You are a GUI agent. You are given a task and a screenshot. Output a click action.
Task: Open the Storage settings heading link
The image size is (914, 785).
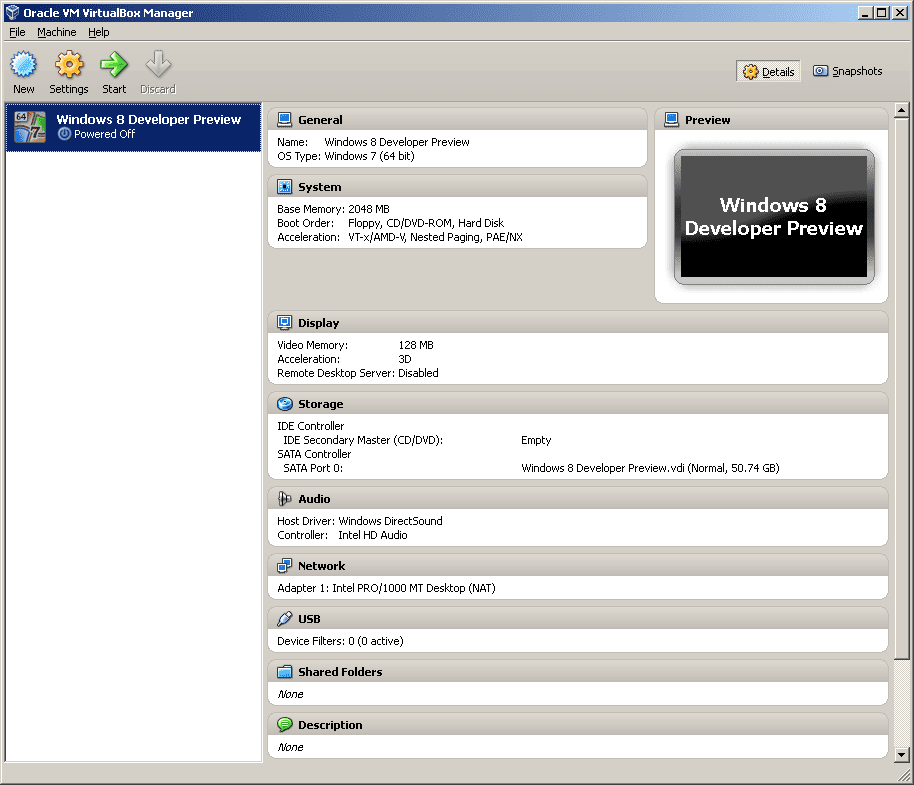tap(321, 404)
